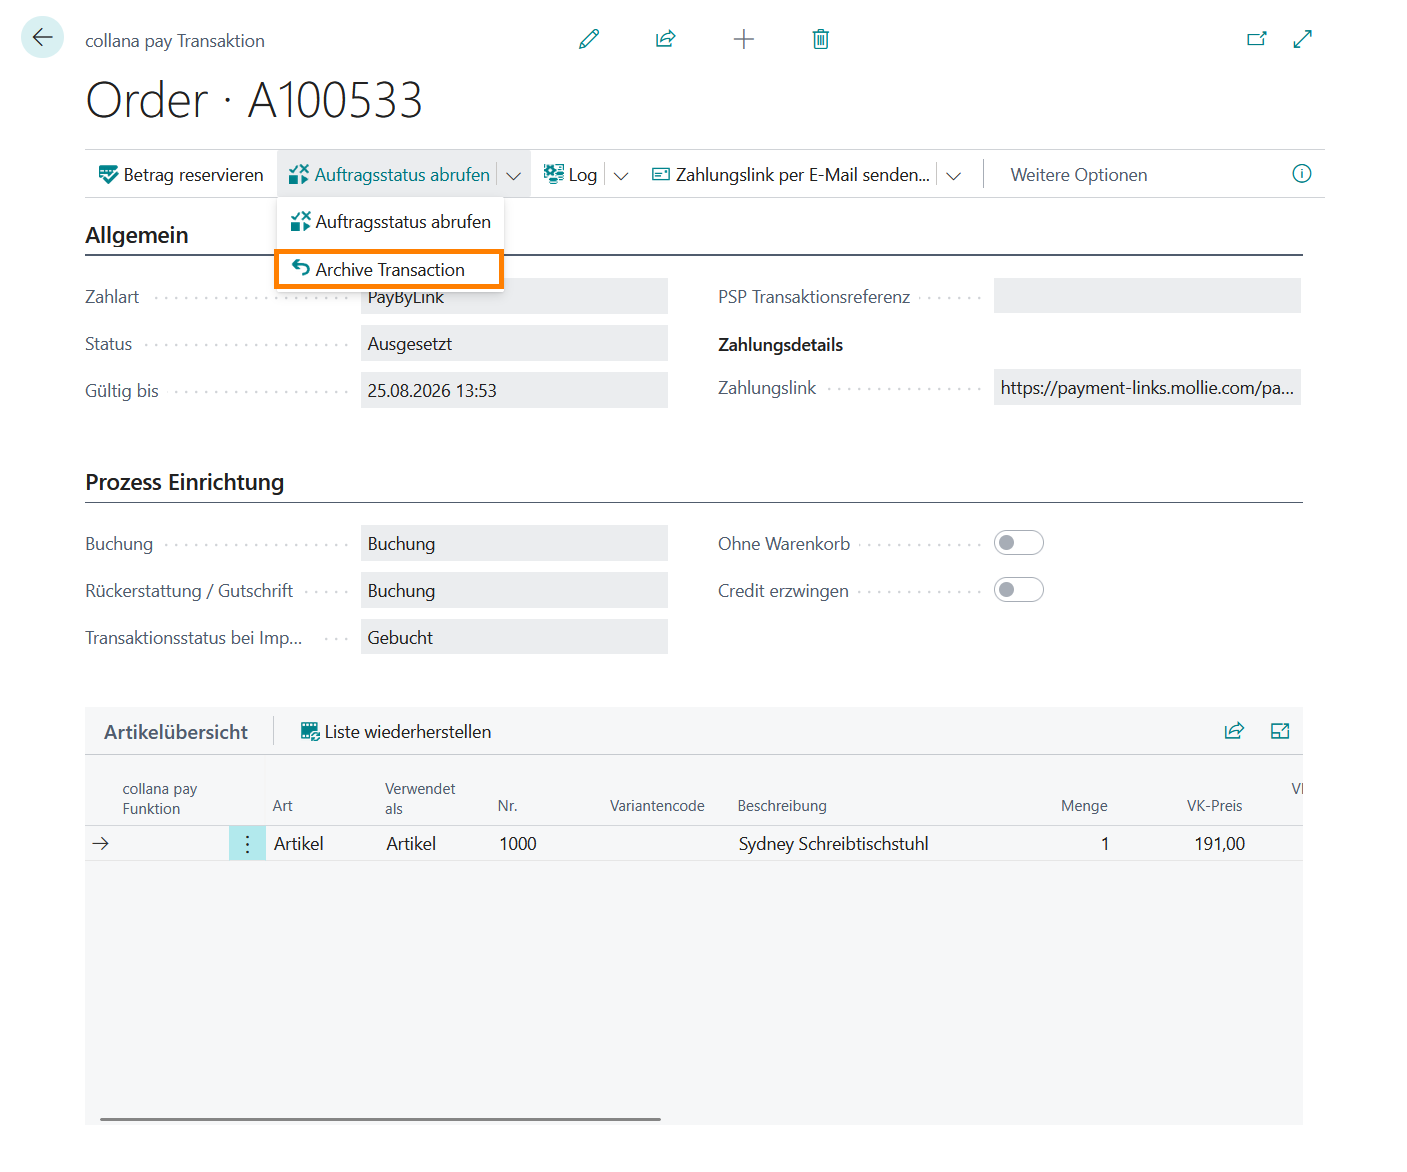The image size is (1407, 1172).
Task: Click the collana pay Funktion column header
Action: [160, 798]
